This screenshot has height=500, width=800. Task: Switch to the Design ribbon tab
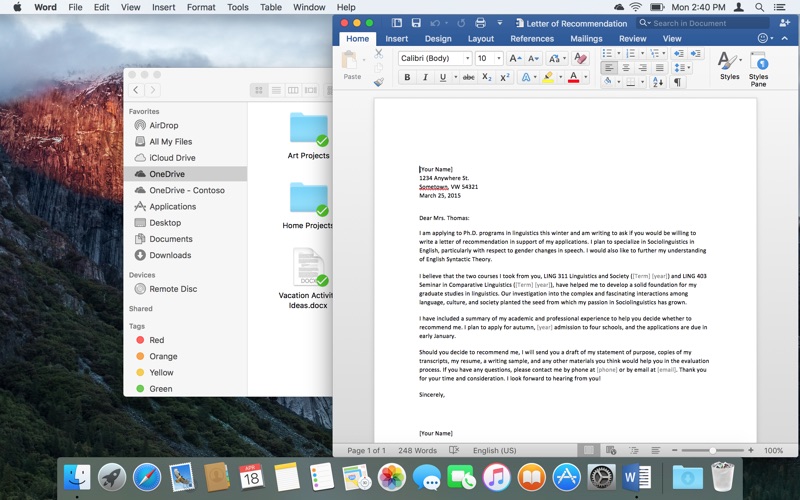coord(438,39)
